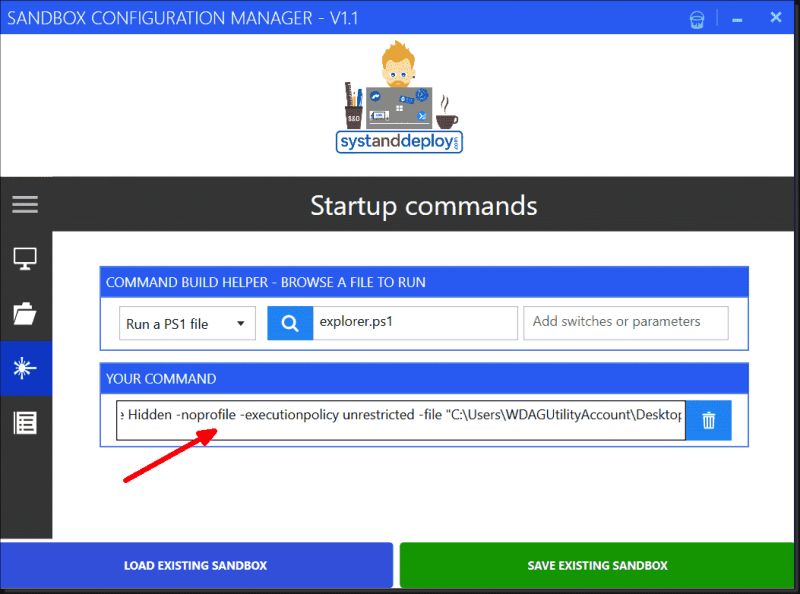800x594 pixels.
Task: Load Existing Sandbox
Action: pyautogui.click(x=196, y=565)
